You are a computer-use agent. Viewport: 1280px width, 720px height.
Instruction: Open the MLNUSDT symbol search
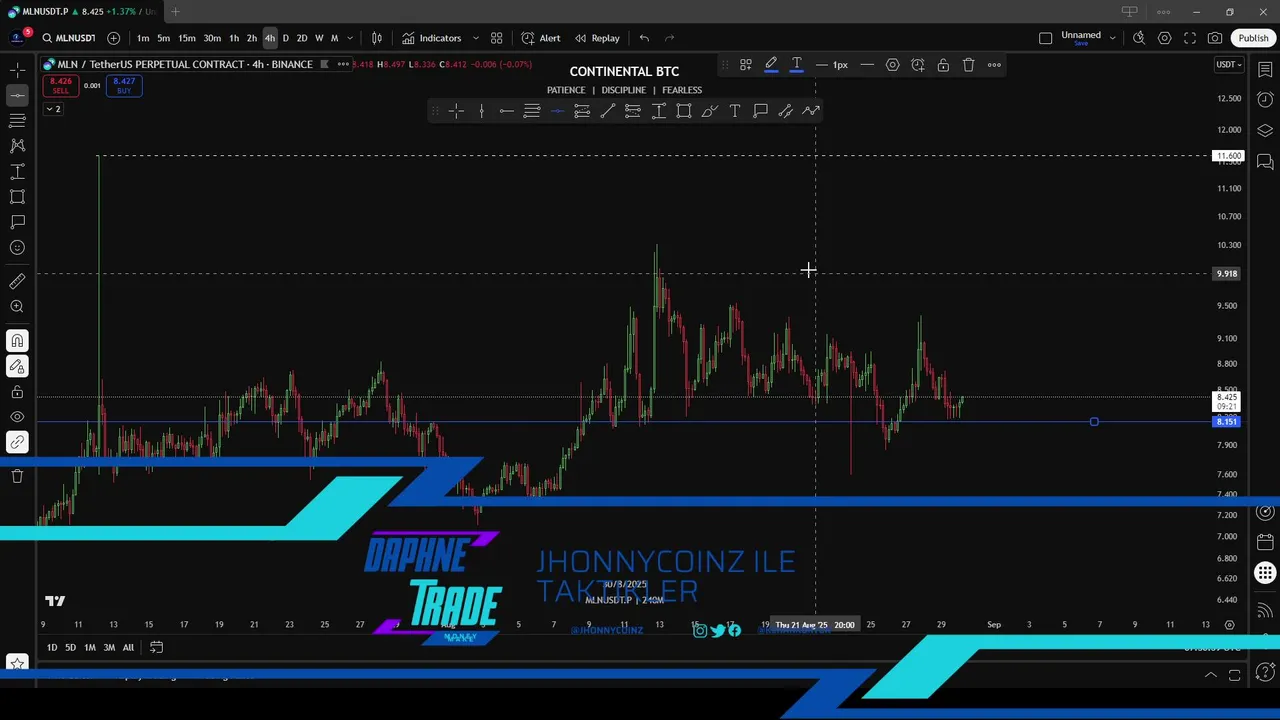tap(68, 38)
